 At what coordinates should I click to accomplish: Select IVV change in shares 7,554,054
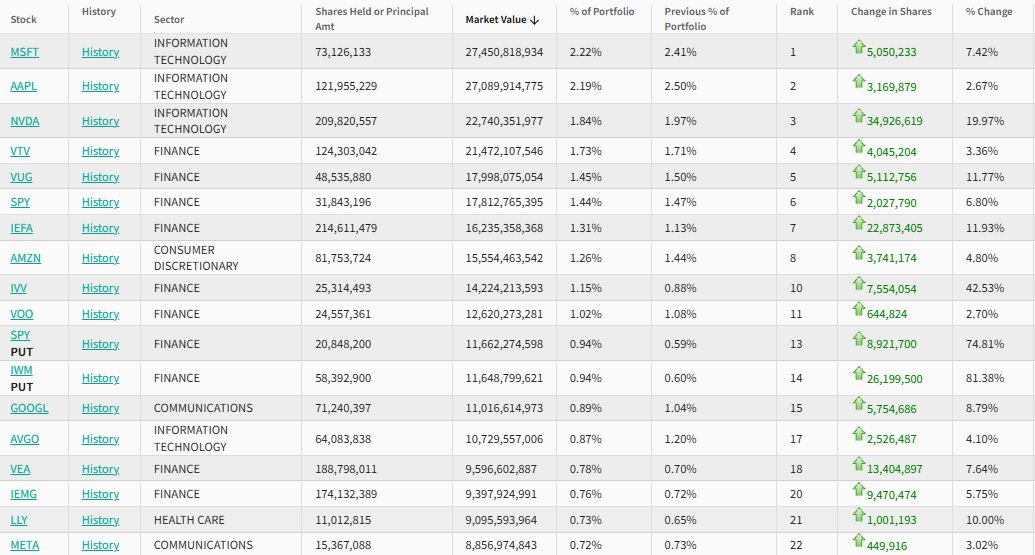[x=892, y=289]
